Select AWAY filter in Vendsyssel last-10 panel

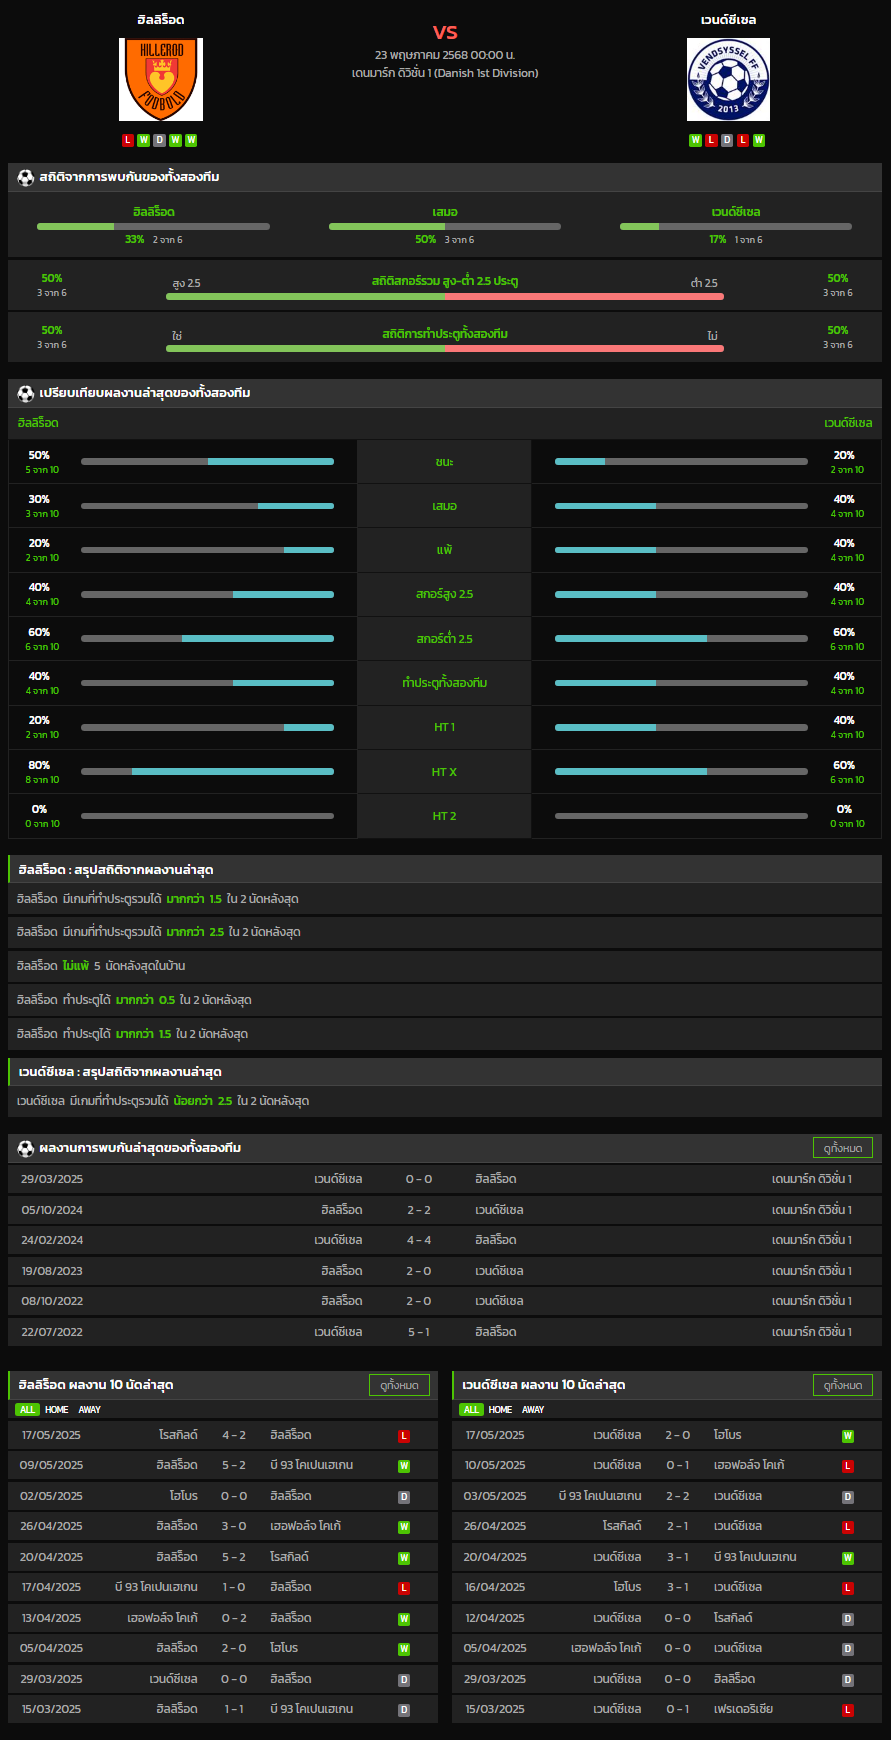(533, 1410)
